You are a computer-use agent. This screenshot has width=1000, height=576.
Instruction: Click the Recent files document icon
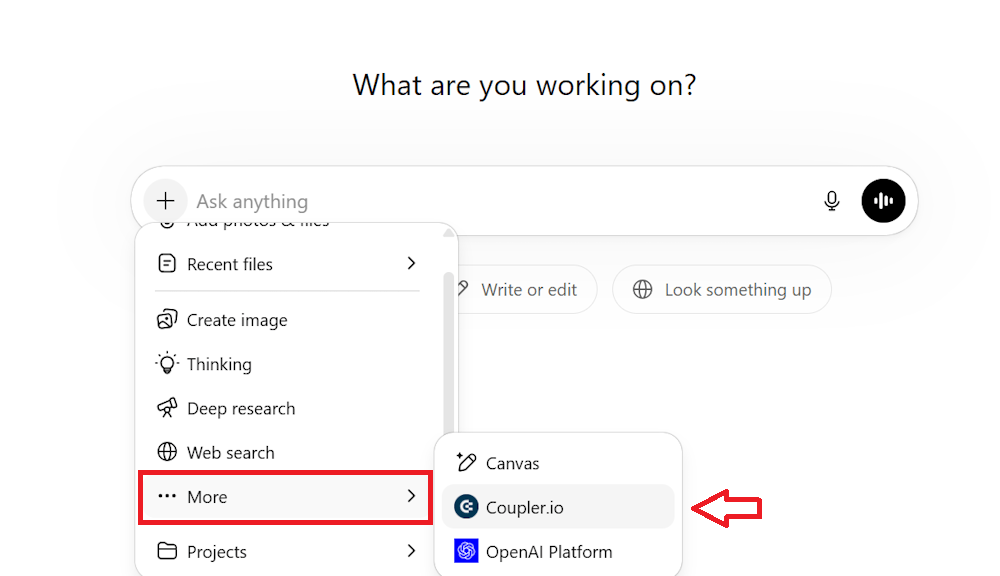pyautogui.click(x=167, y=263)
